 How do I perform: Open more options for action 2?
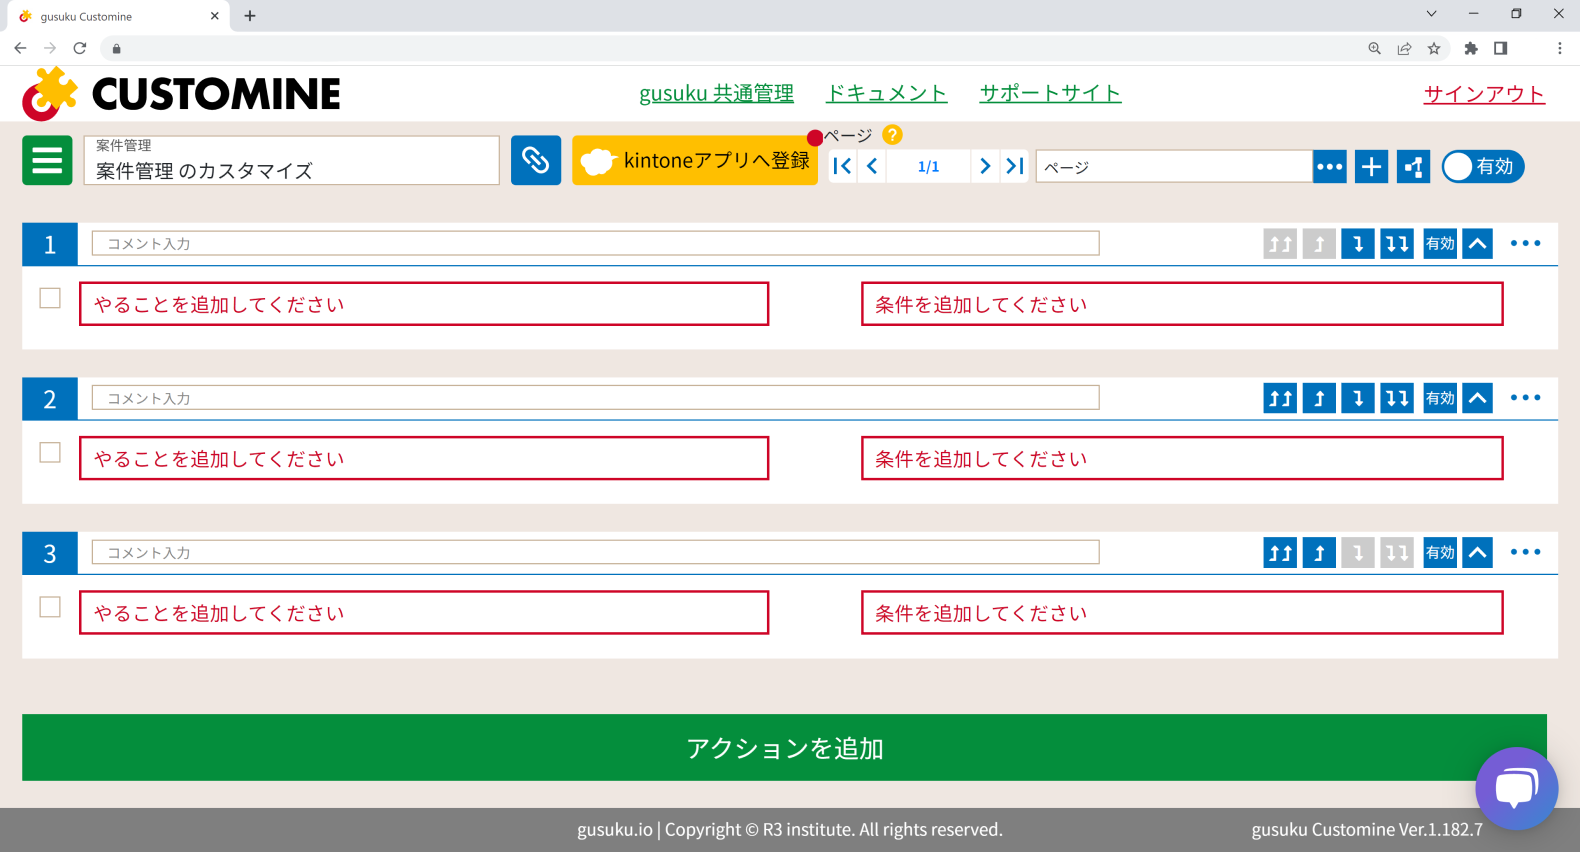1526,398
